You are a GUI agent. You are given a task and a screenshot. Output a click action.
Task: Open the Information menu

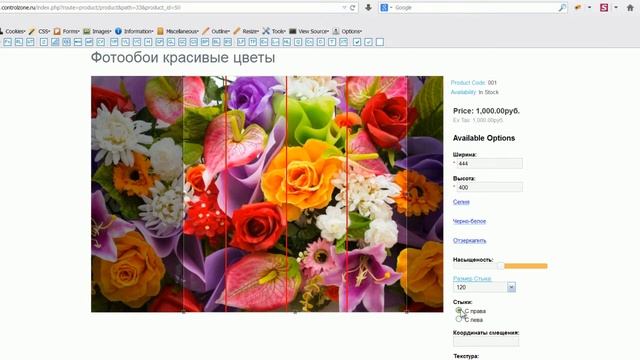(x=134, y=31)
